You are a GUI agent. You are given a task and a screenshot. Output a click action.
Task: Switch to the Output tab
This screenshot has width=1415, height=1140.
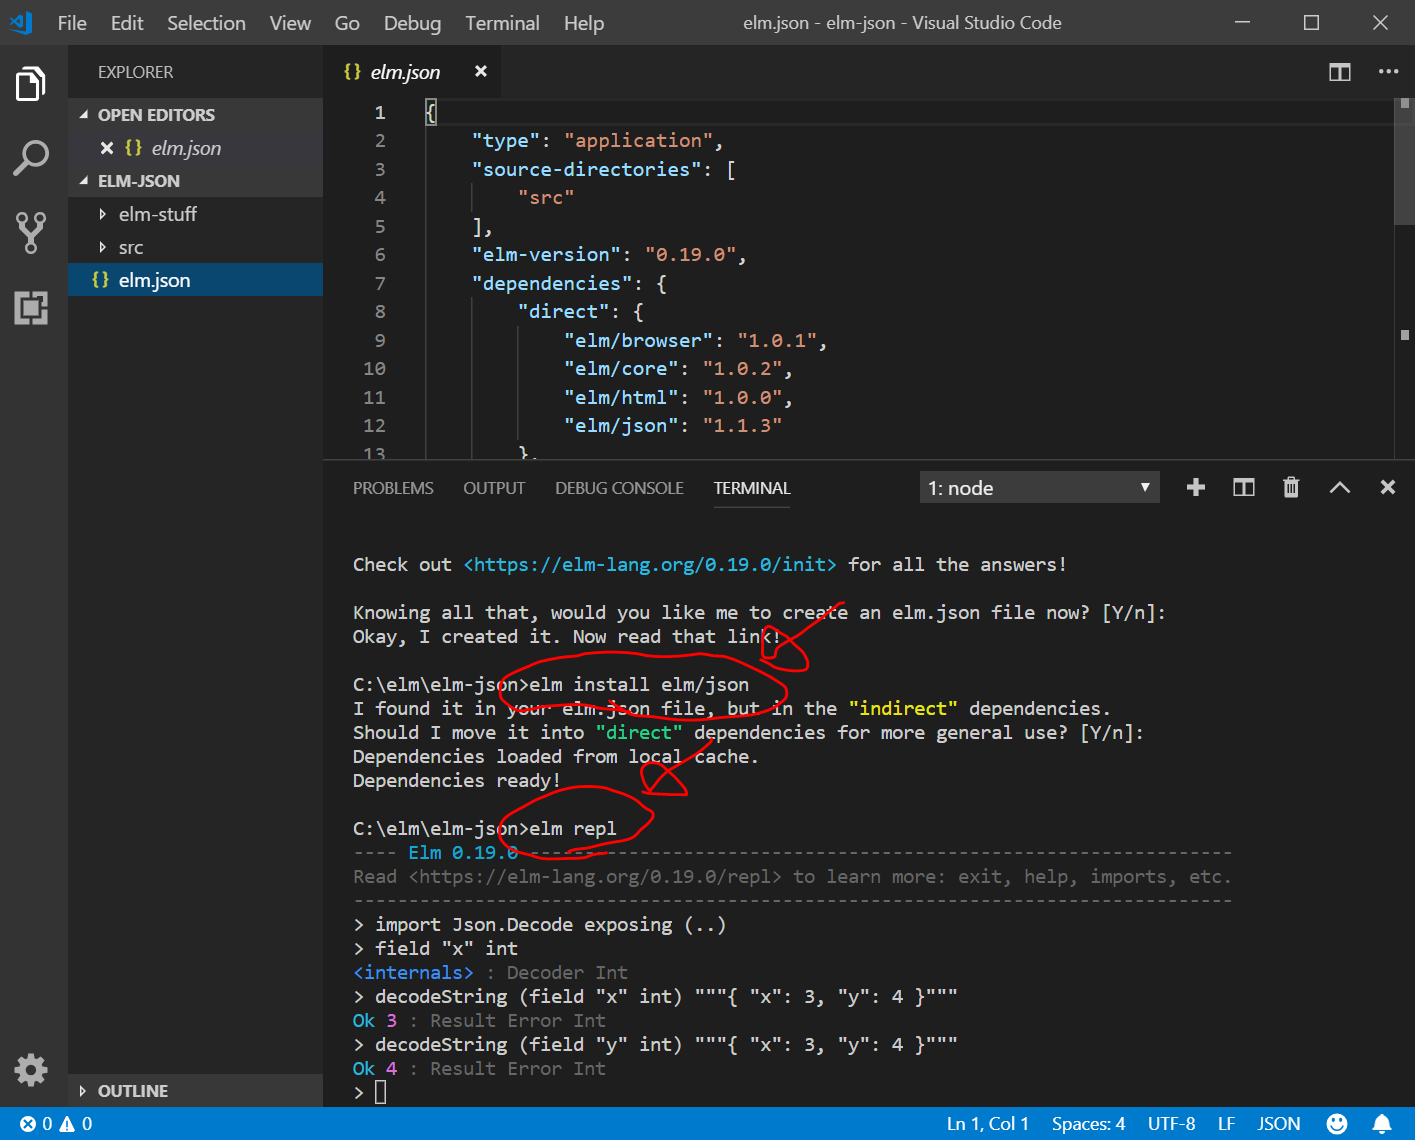(494, 488)
